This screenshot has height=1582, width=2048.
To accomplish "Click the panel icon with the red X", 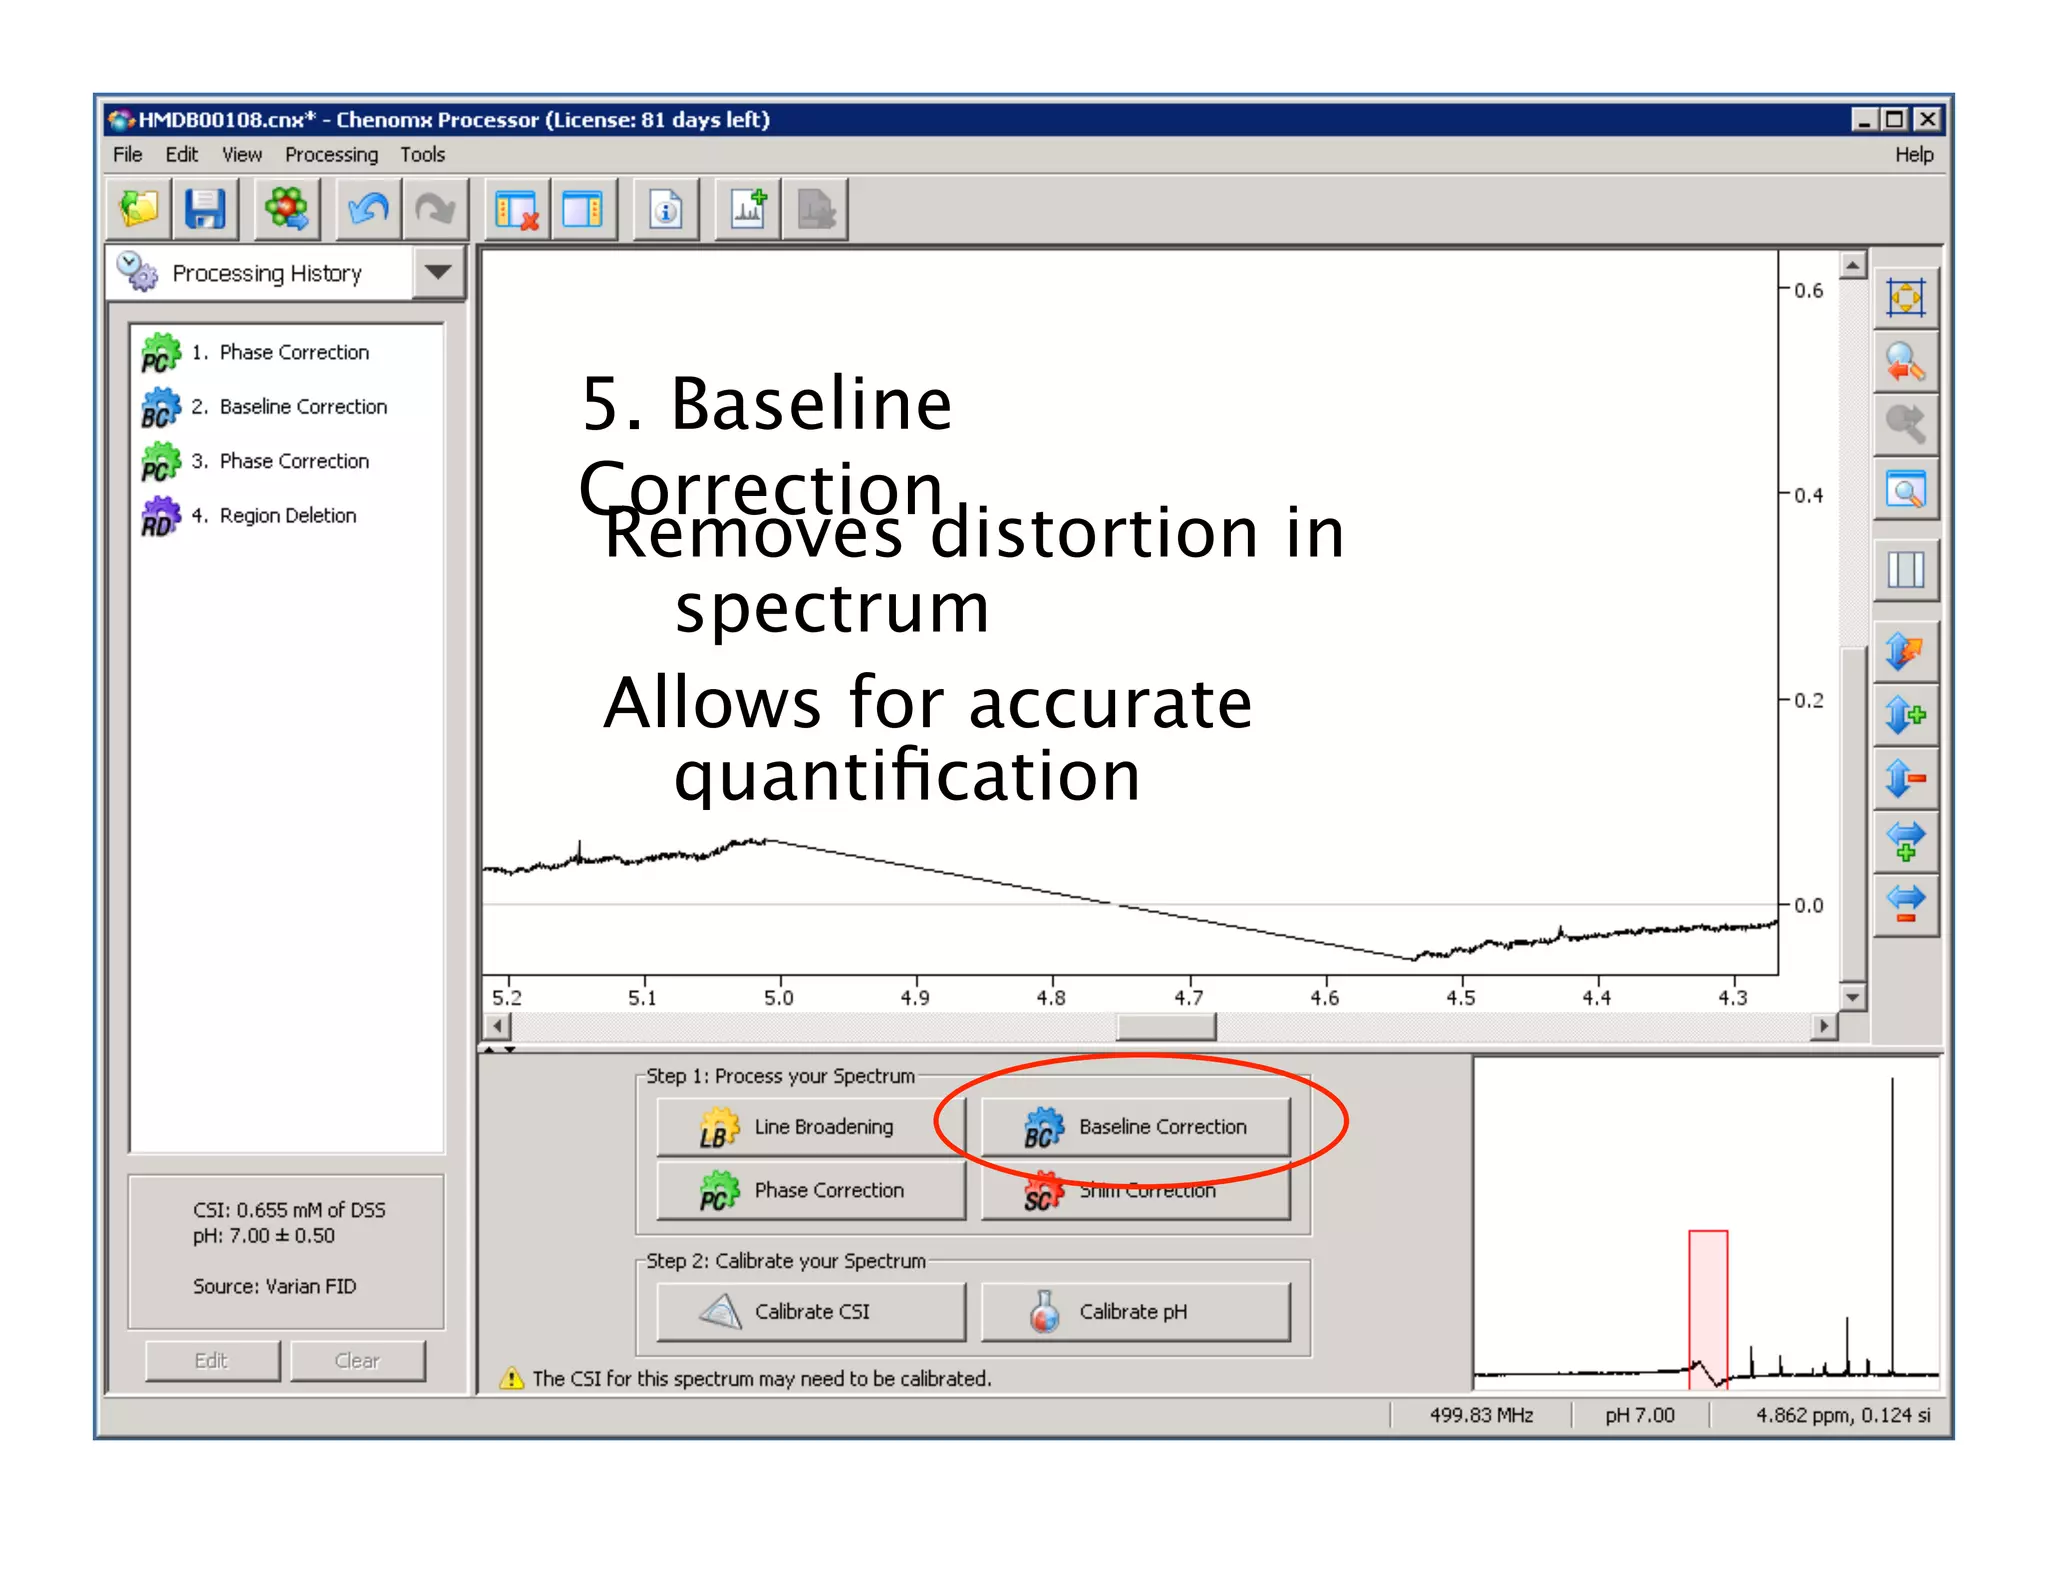I will [x=517, y=210].
